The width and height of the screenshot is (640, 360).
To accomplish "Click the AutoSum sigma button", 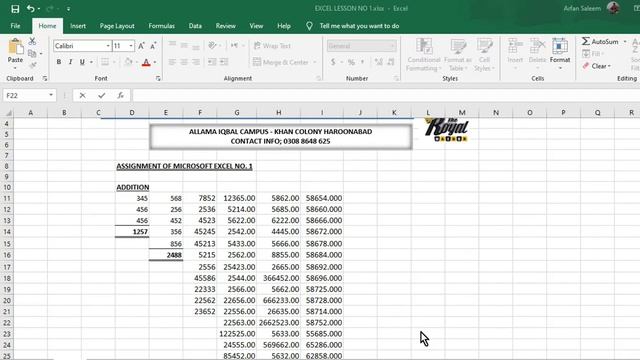I will pos(600,41).
